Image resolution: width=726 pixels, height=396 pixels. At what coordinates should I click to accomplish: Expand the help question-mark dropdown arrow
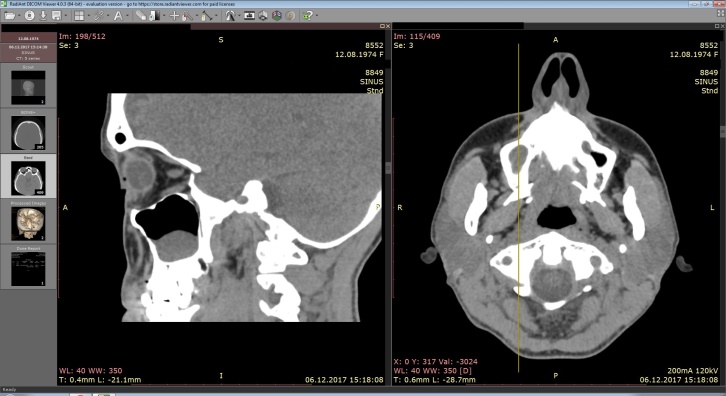pyautogui.click(x=317, y=16)
